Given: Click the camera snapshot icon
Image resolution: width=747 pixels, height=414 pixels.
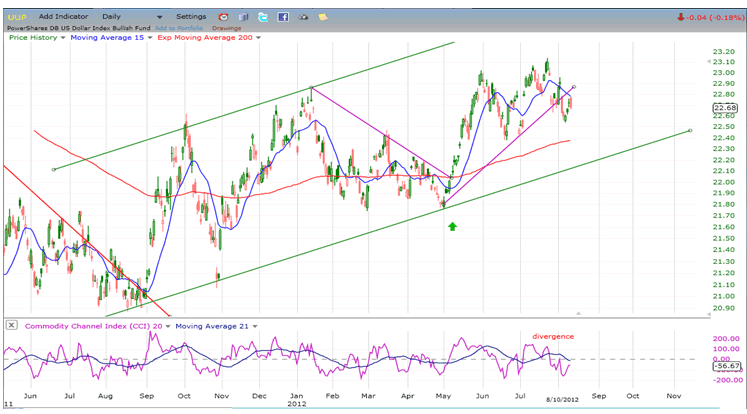Looking at the screenshot, I should point(306,17).
